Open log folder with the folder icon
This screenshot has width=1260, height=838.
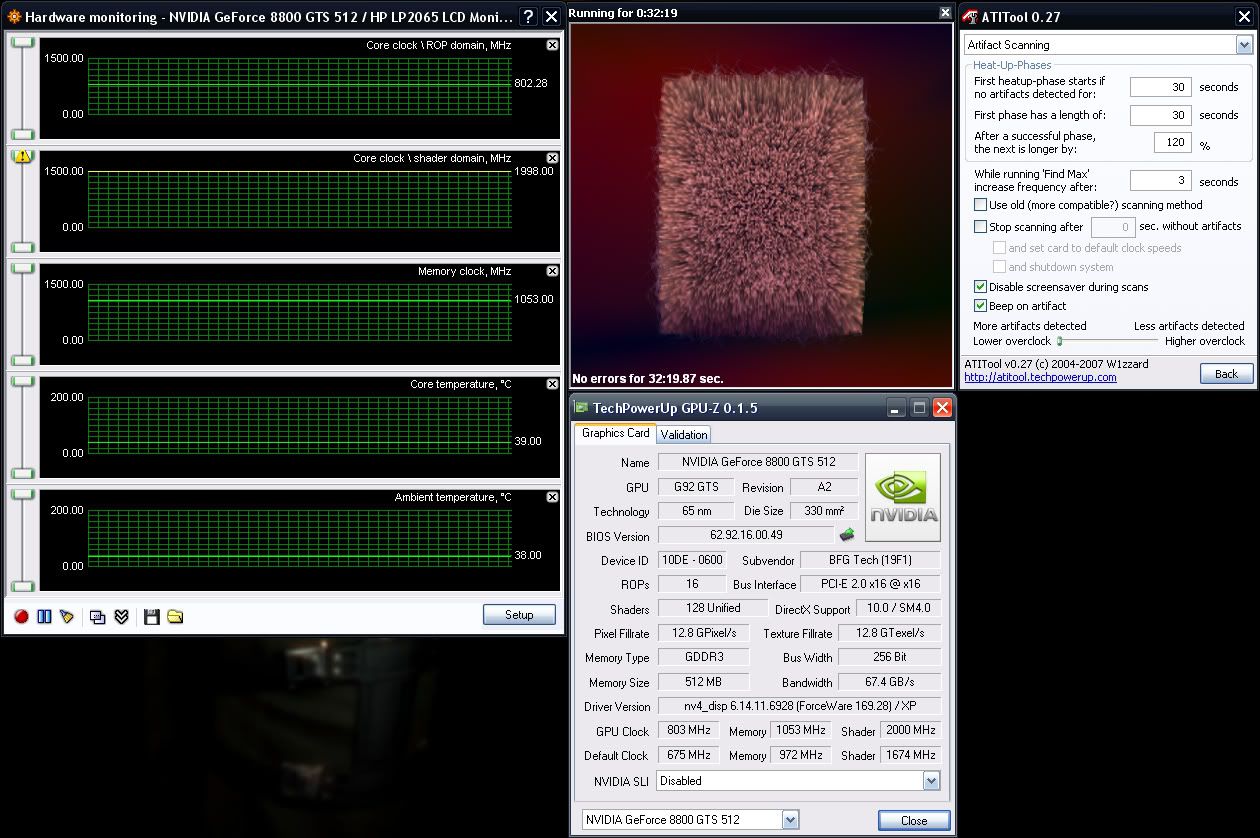pyautogui.click(x=175, y=616)
